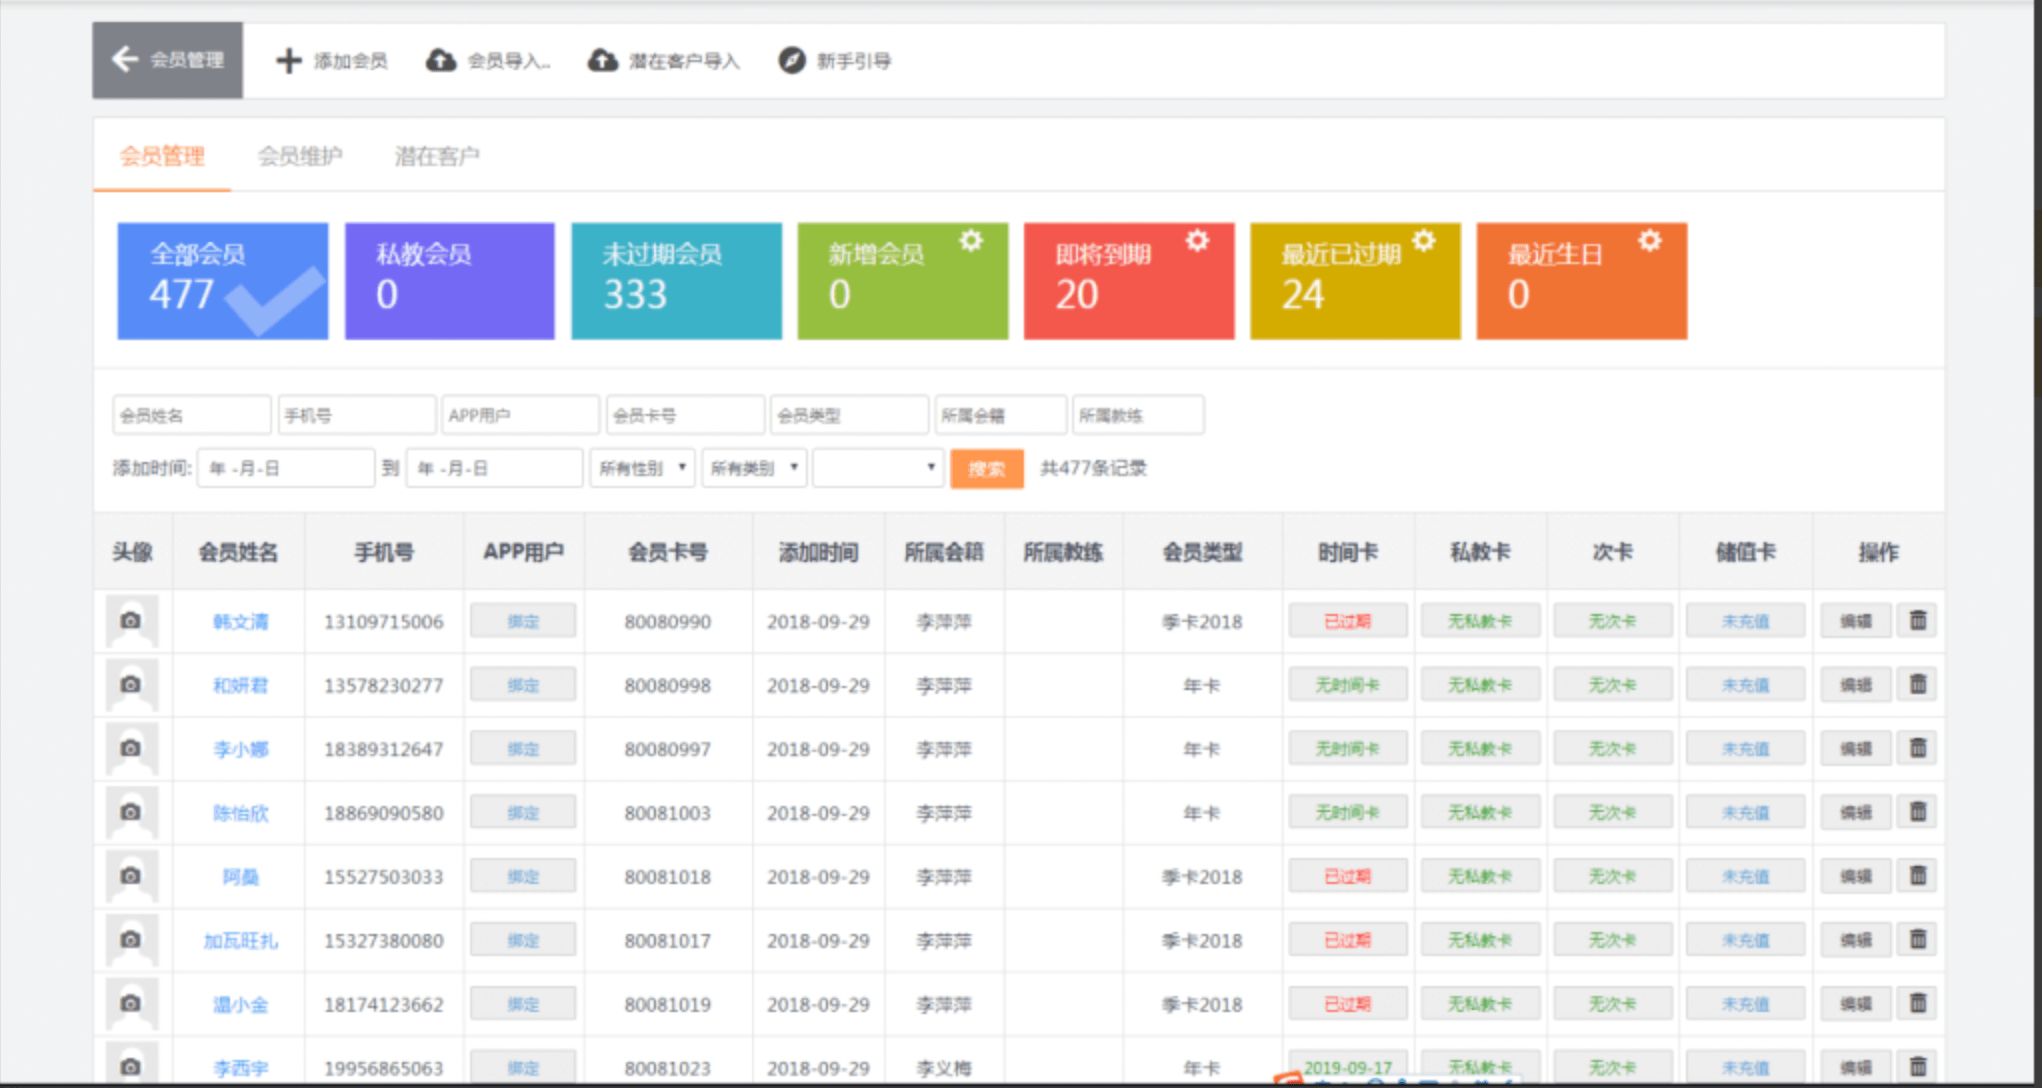Click camera avatar for 陈怡欣

pos(131,812)
